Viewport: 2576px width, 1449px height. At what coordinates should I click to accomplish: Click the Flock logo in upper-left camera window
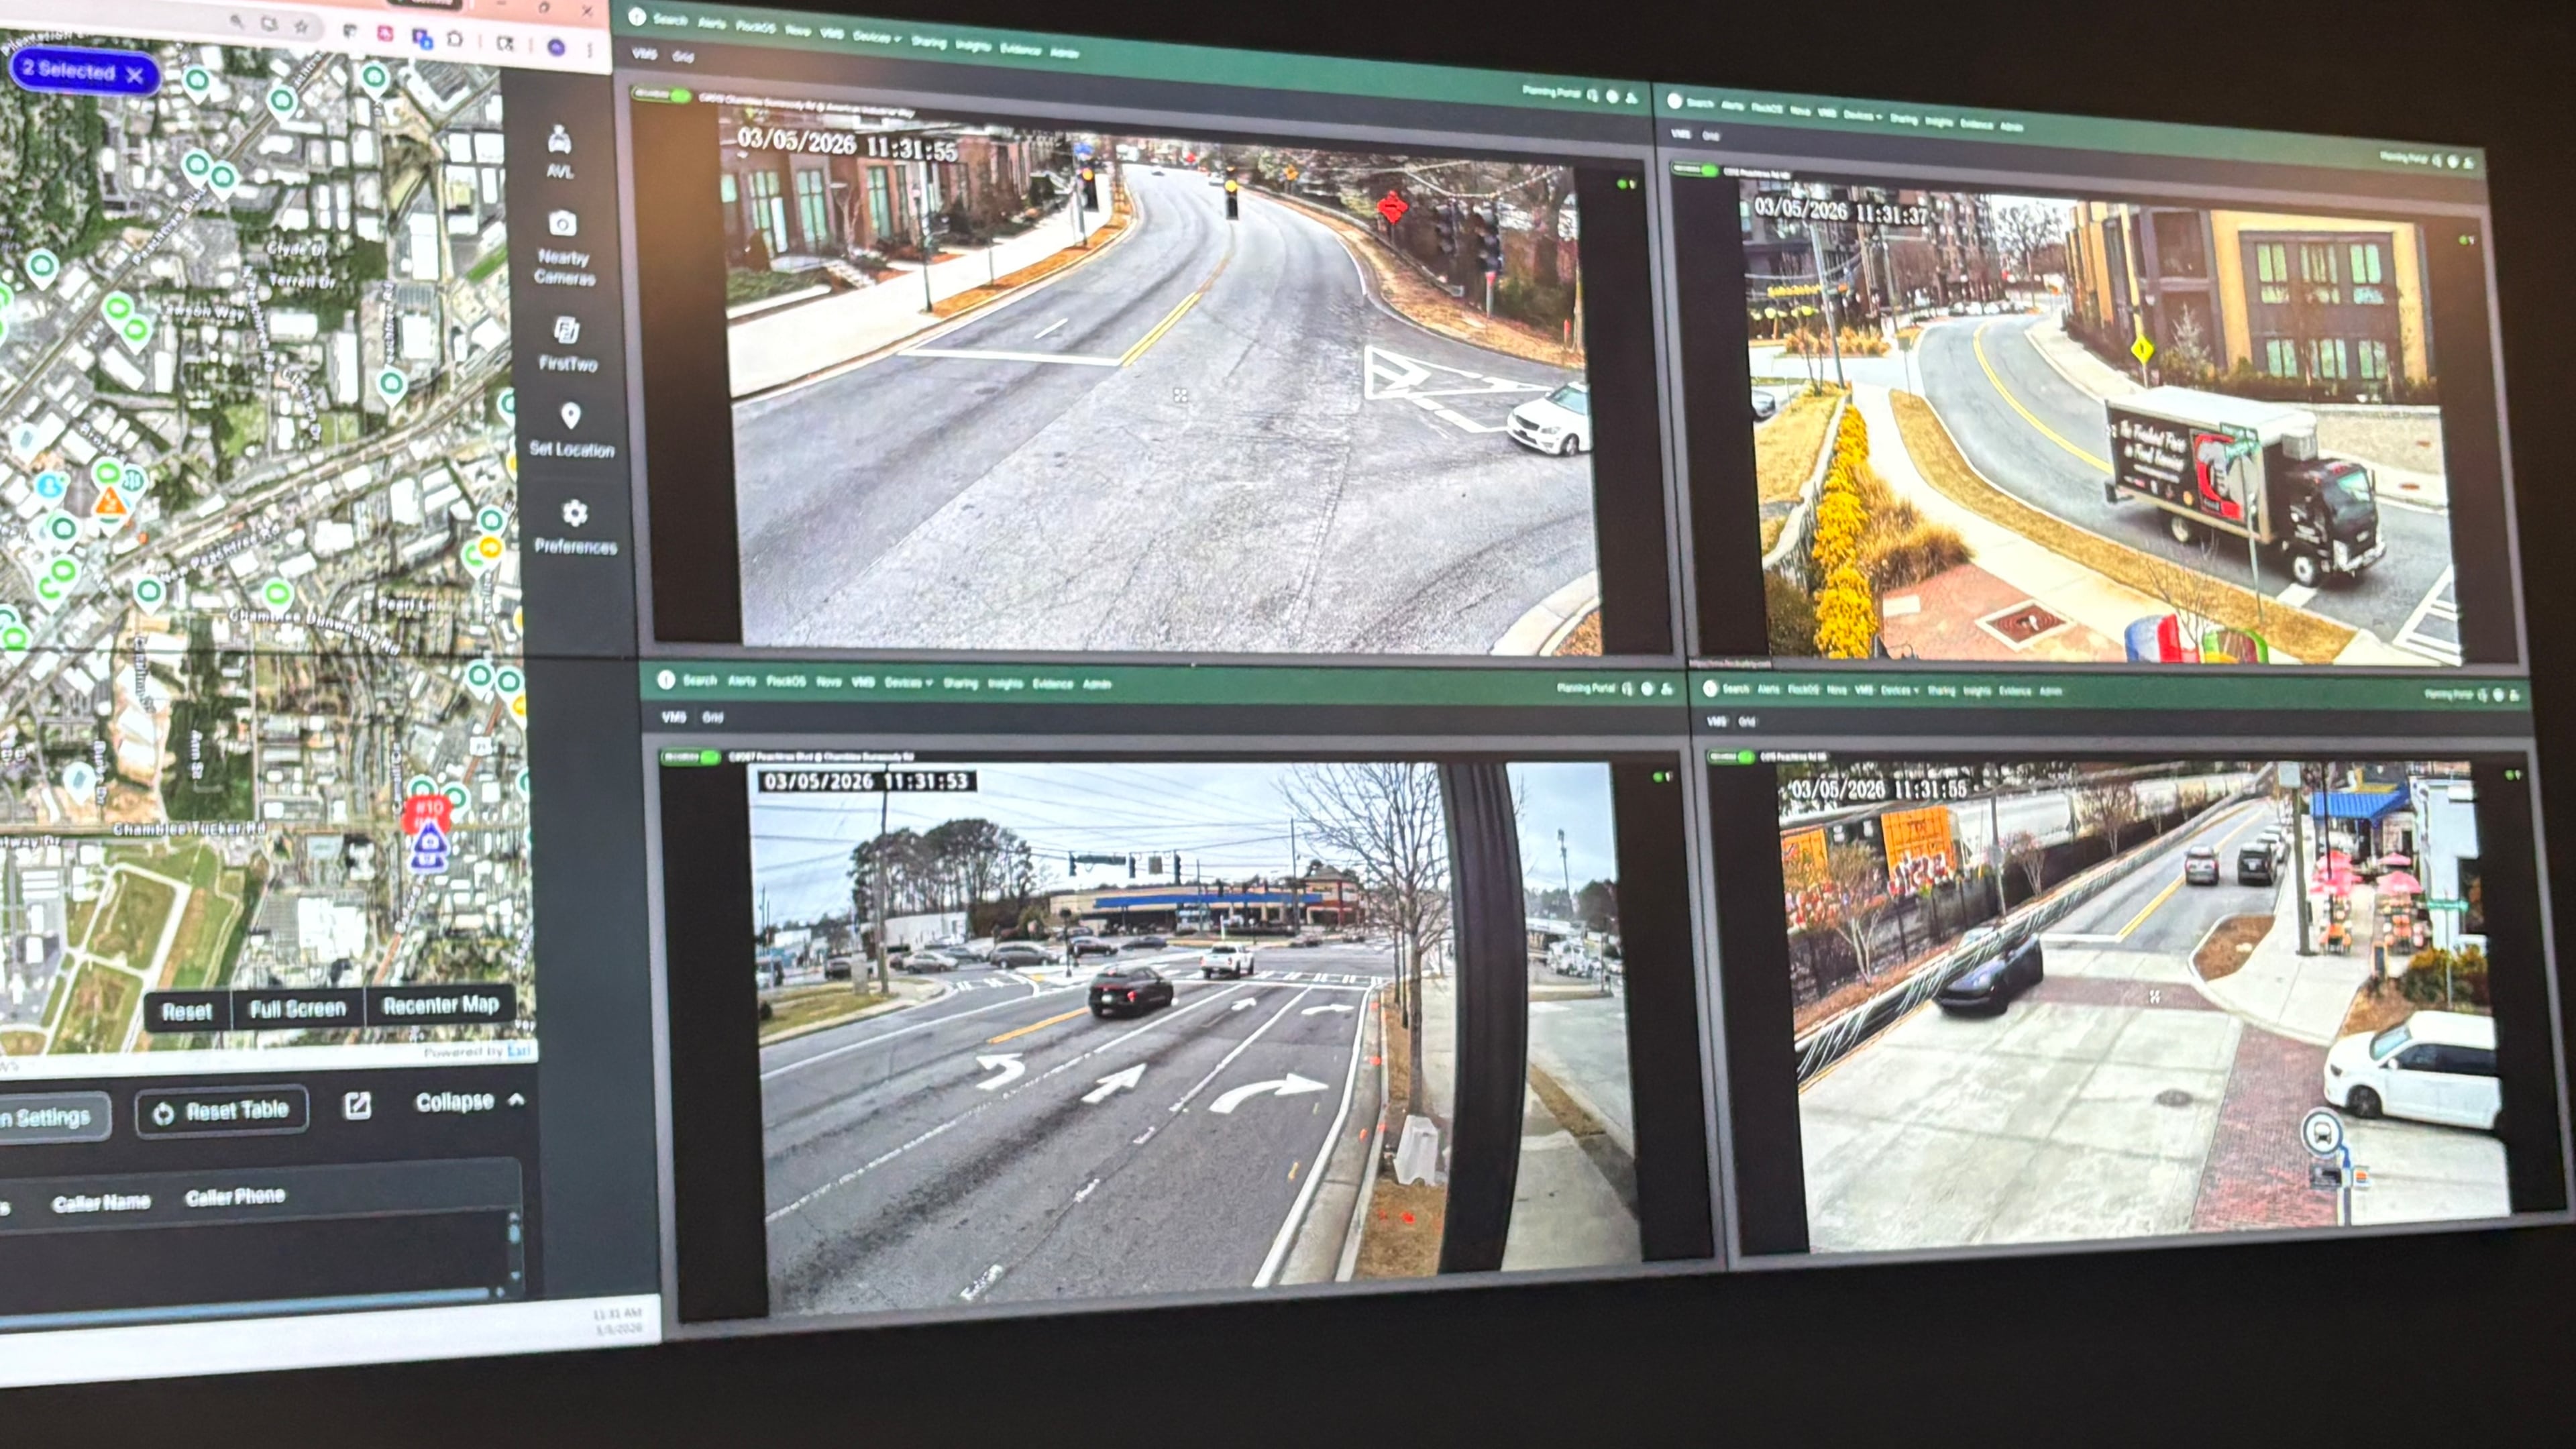(636, 17)
